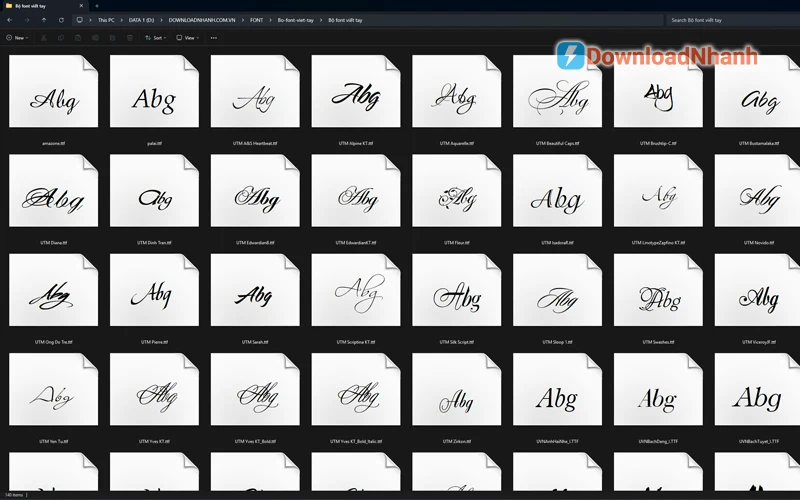Select UTM Sarah.ttf thumbnail
800x500 pixels.
255,290
